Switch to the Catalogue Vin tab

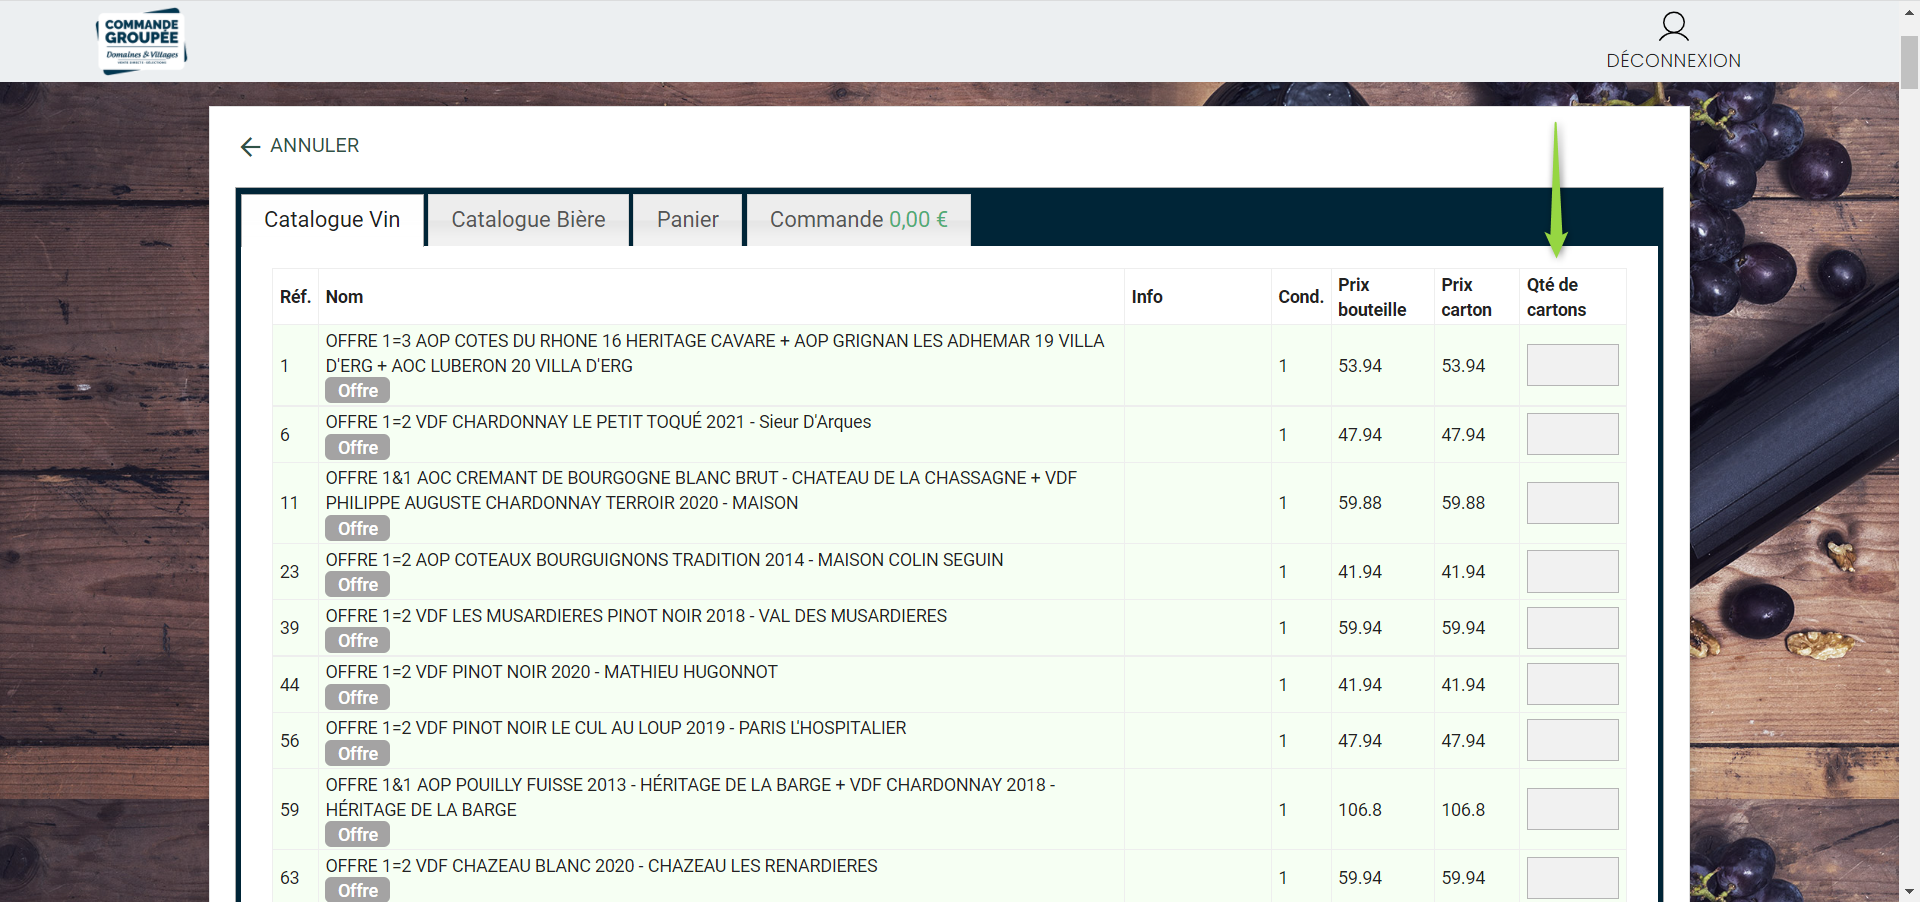[x=332, y=219]
